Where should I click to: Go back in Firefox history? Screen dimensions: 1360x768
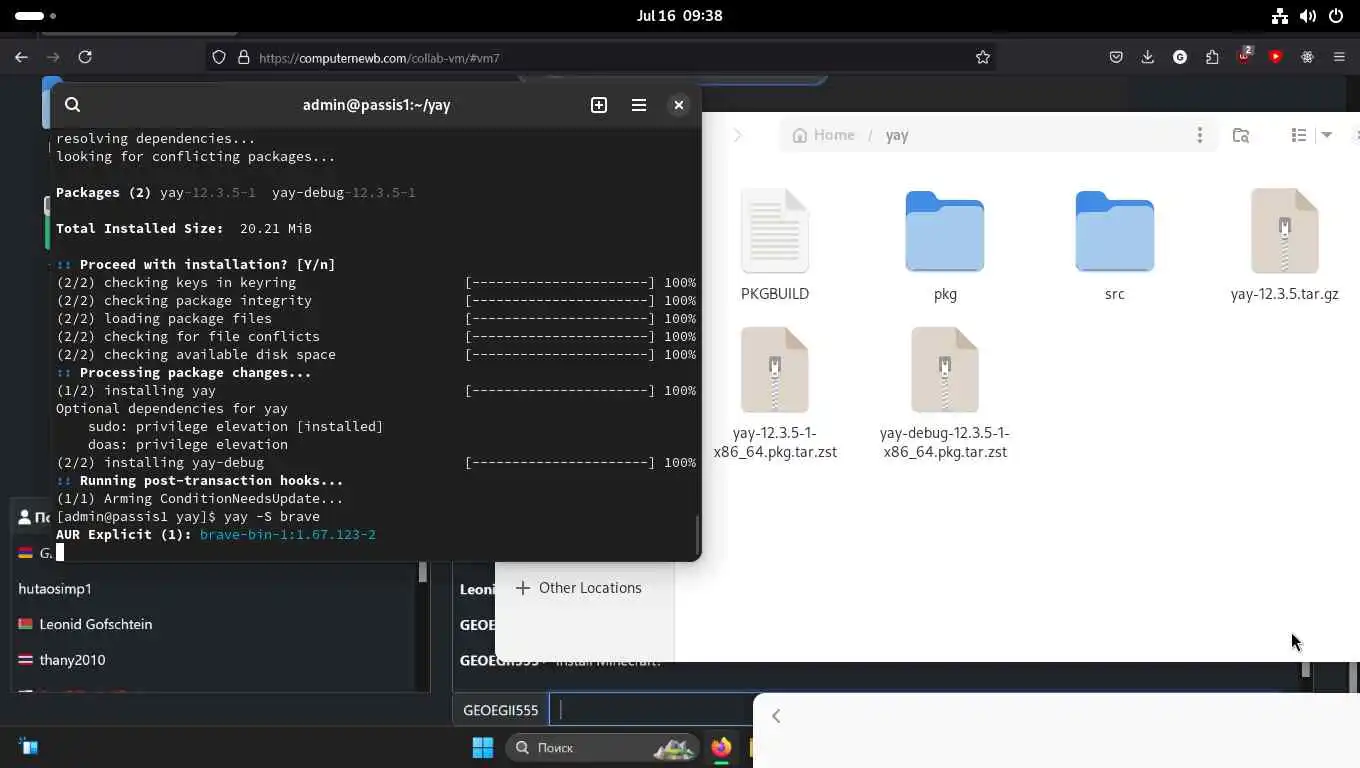tap(21, 57)
